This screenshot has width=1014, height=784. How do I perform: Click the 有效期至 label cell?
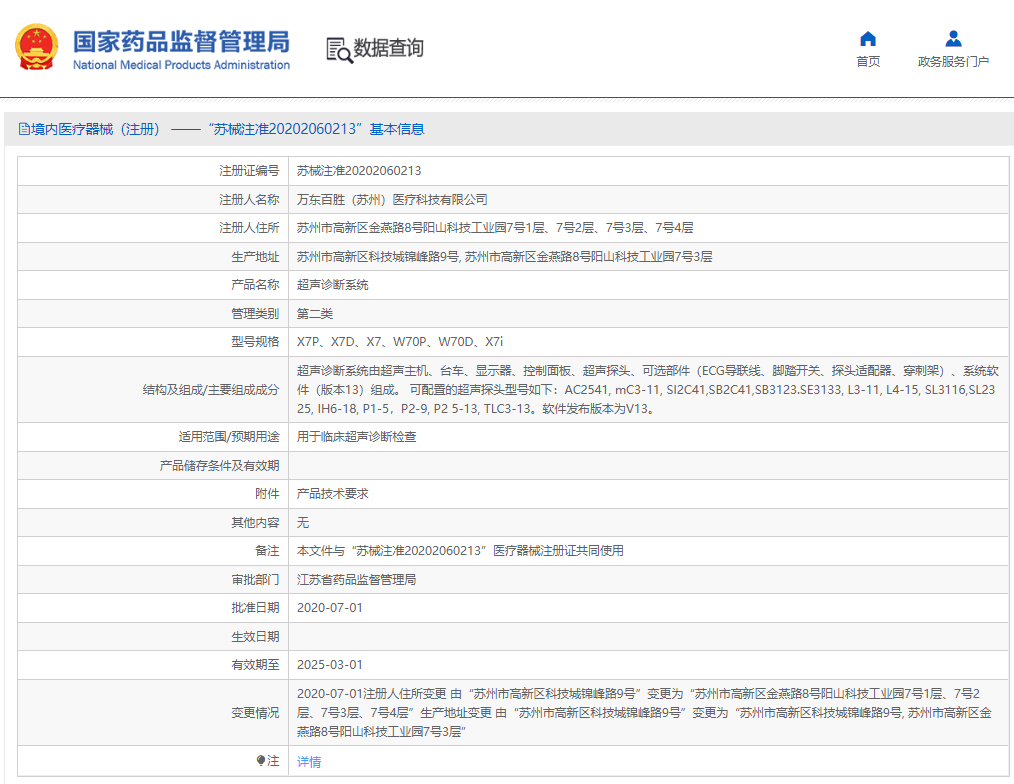(153, 665)
